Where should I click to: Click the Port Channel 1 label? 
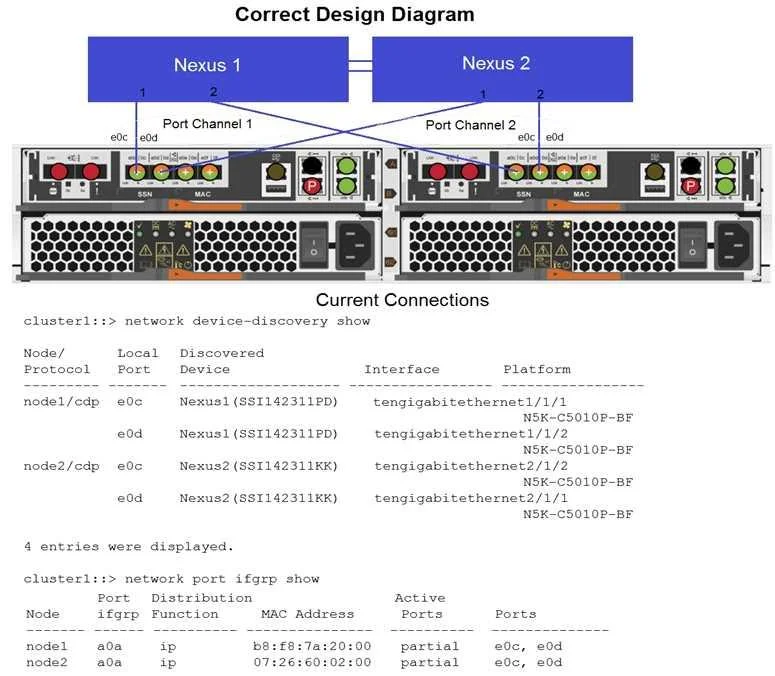[208, 124]
